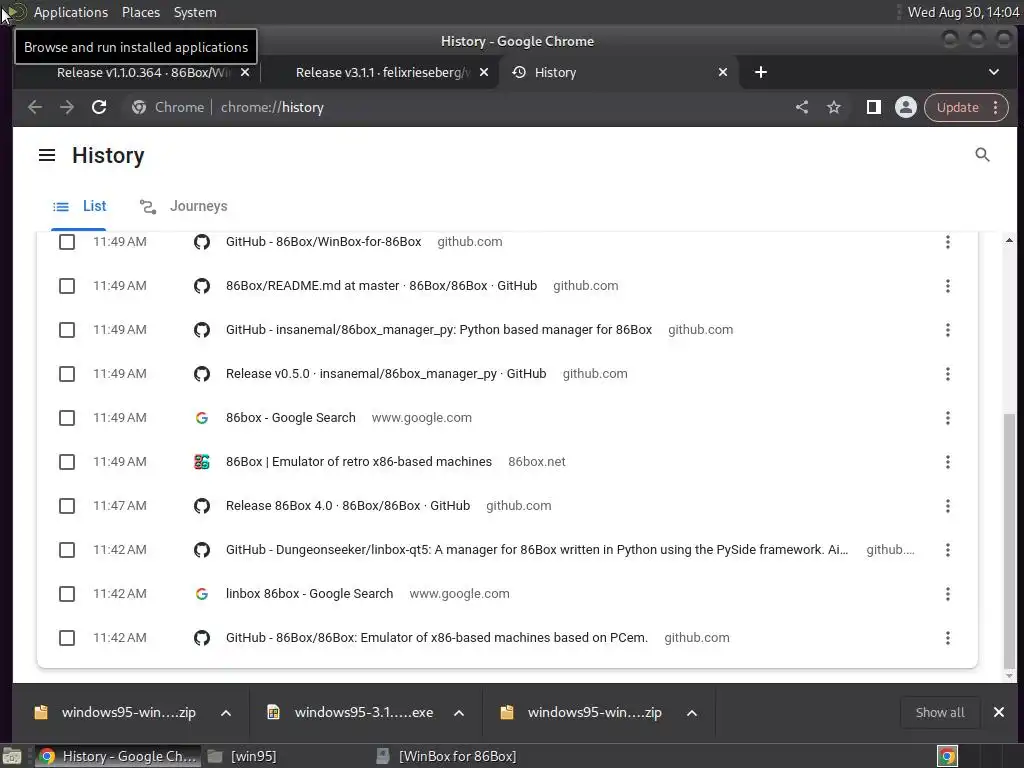This screenshot has height=768, width=1024.
Task: Click the scrollbar up arrow
Action: coord(1009,241)
